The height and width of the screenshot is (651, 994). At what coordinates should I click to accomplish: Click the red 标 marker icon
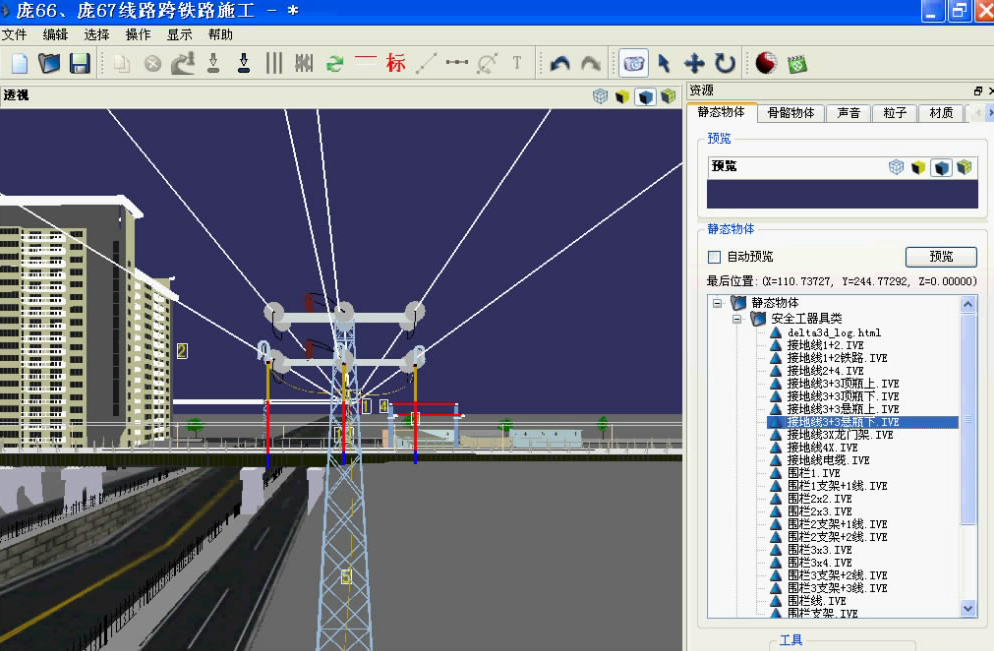(396, 63)
